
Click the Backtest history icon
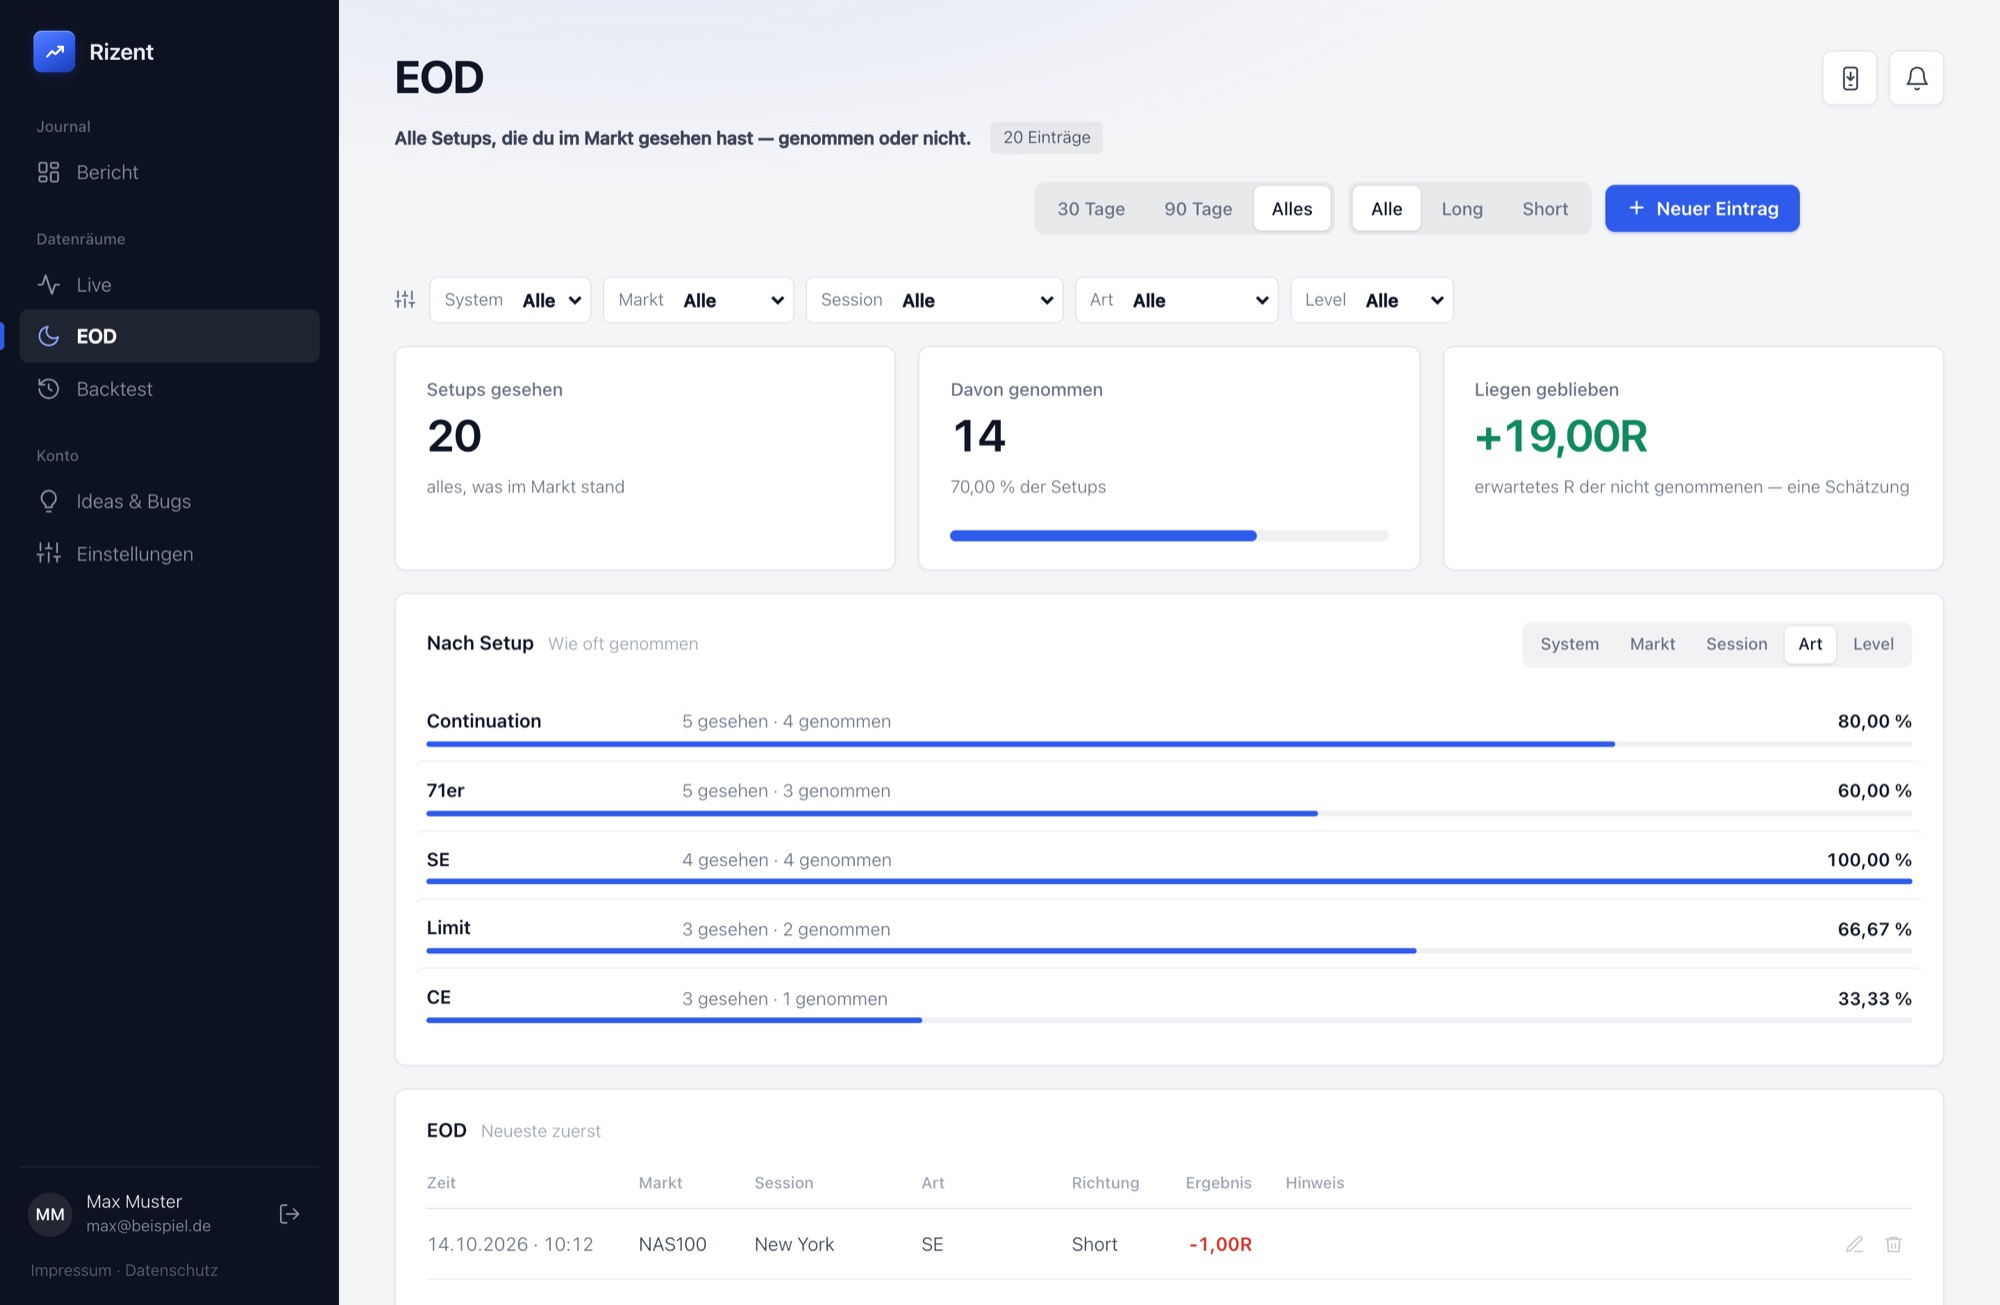click(48, 389)
